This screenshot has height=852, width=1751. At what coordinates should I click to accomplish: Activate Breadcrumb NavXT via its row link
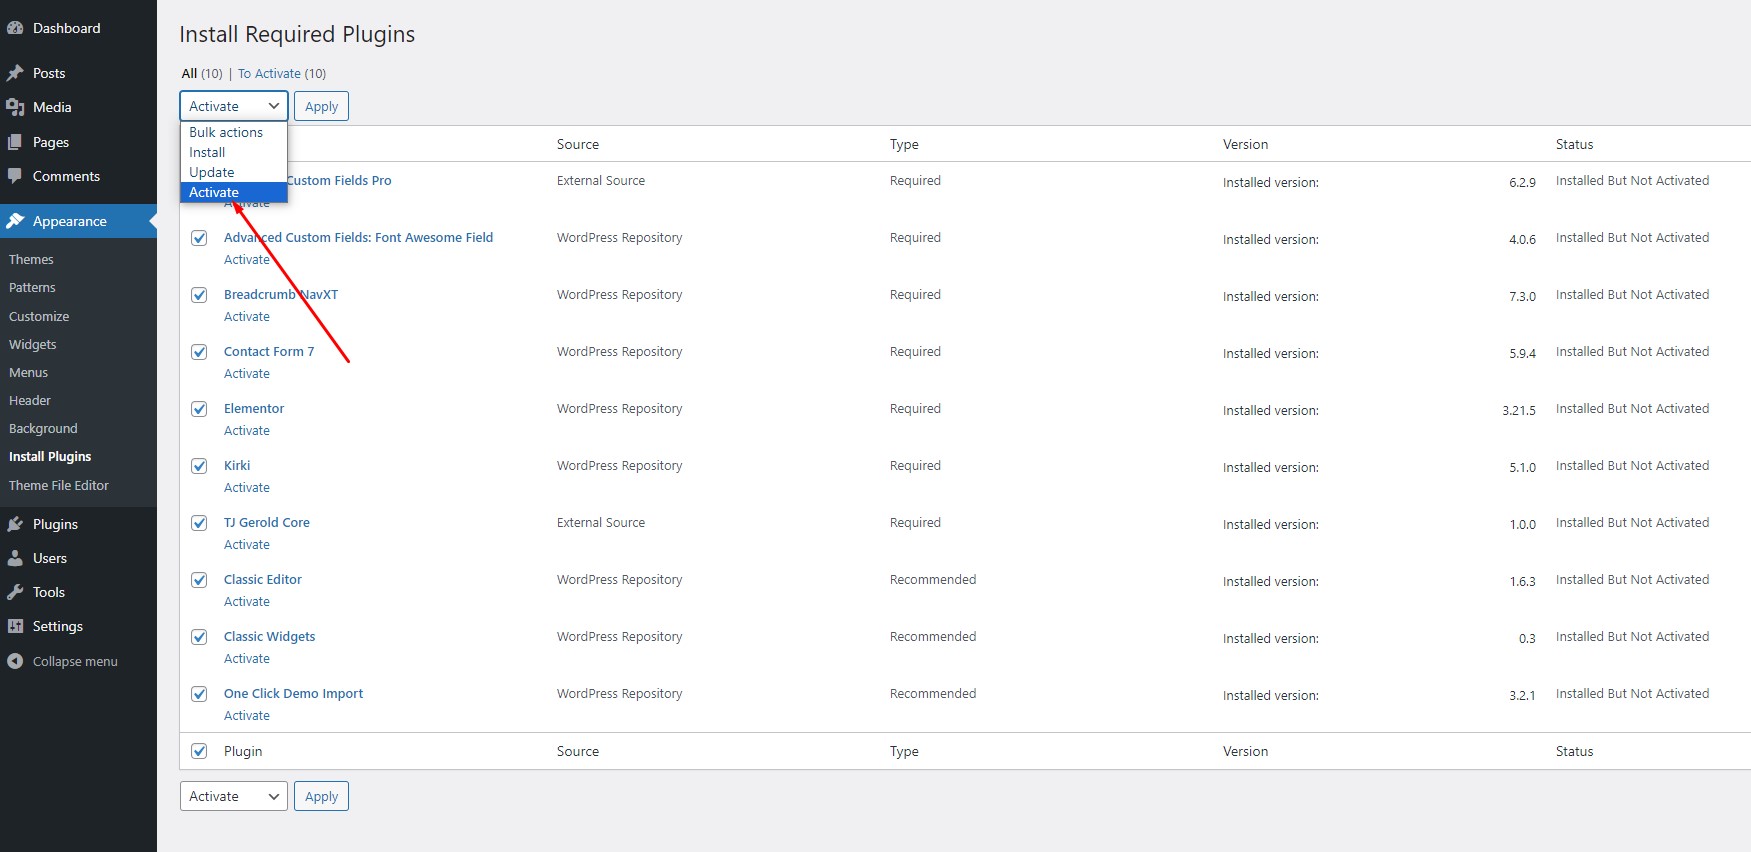247,316
